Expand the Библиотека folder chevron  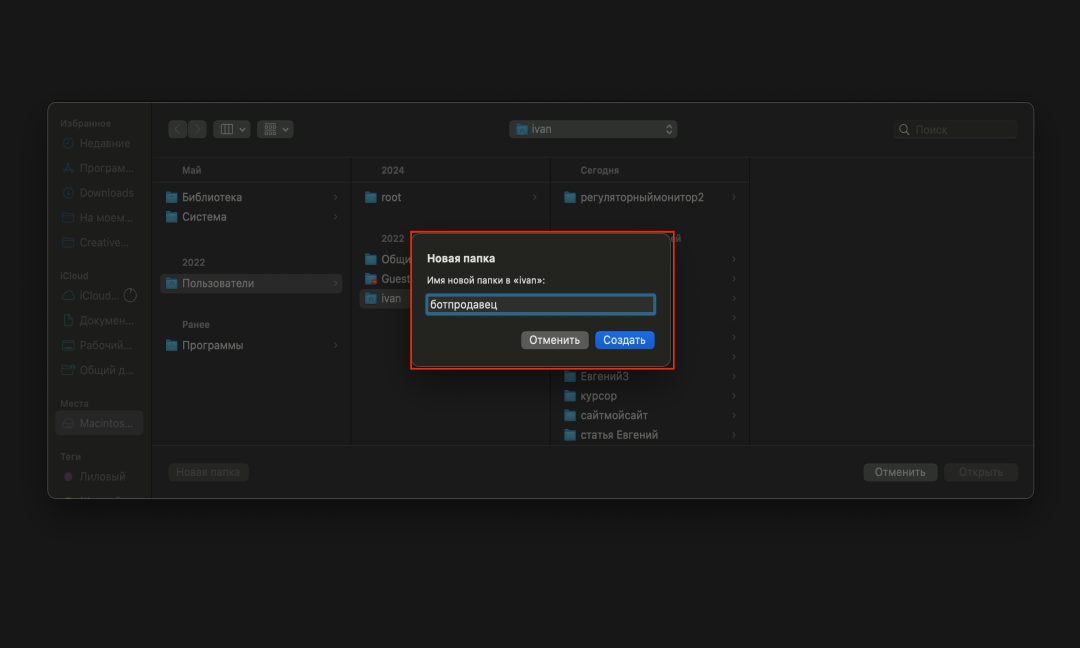coord(335,198)
